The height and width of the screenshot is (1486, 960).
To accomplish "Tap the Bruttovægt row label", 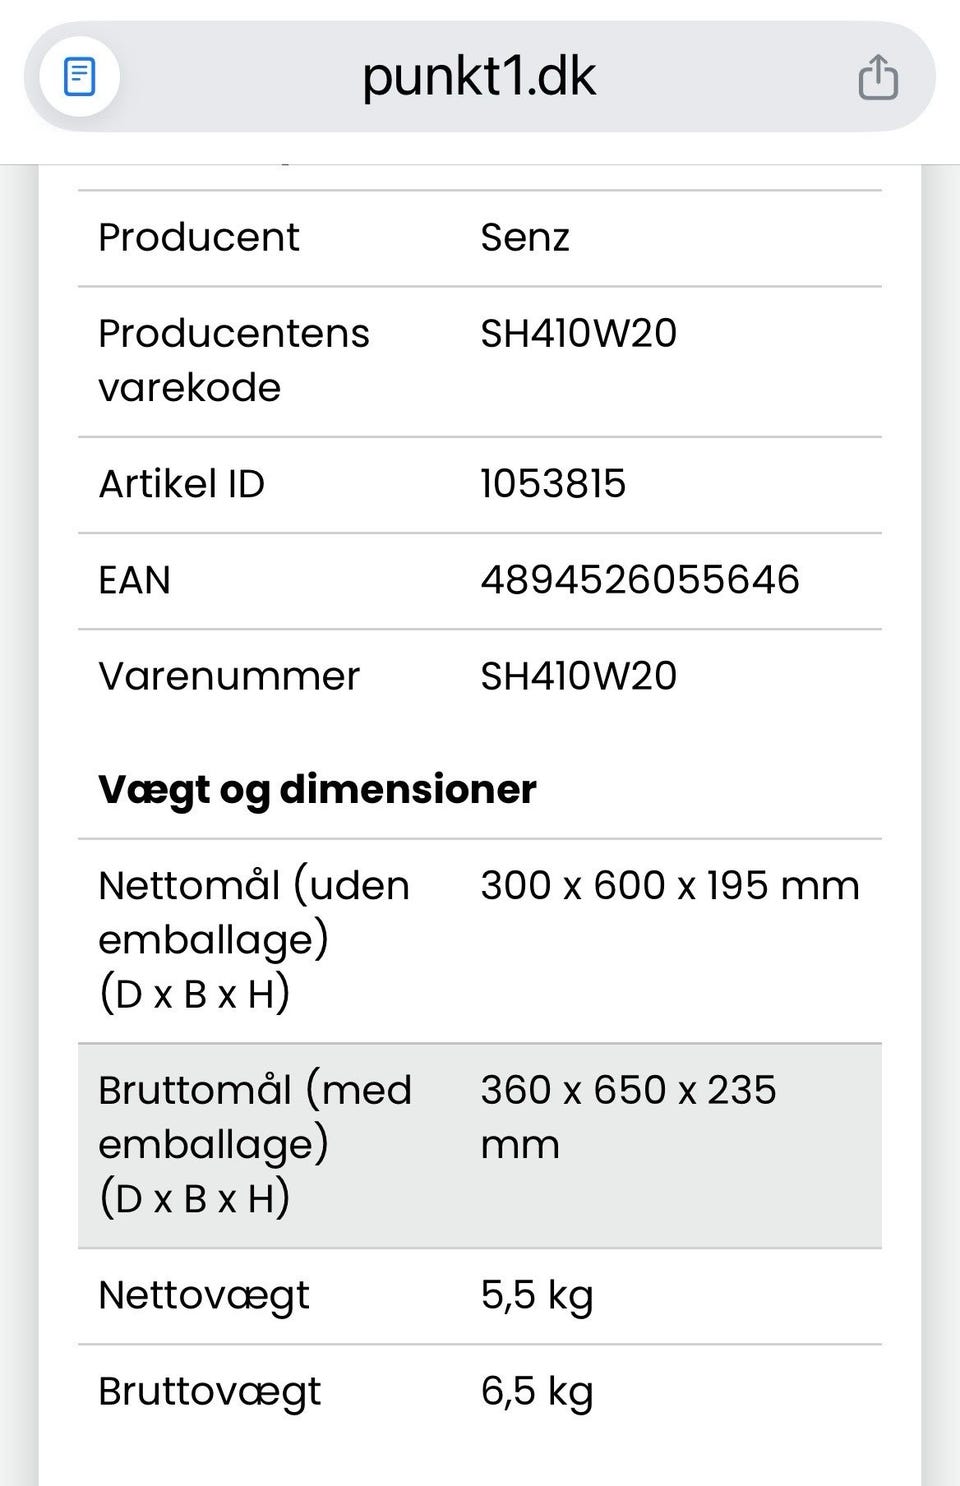I will [x=210, y=1391].
